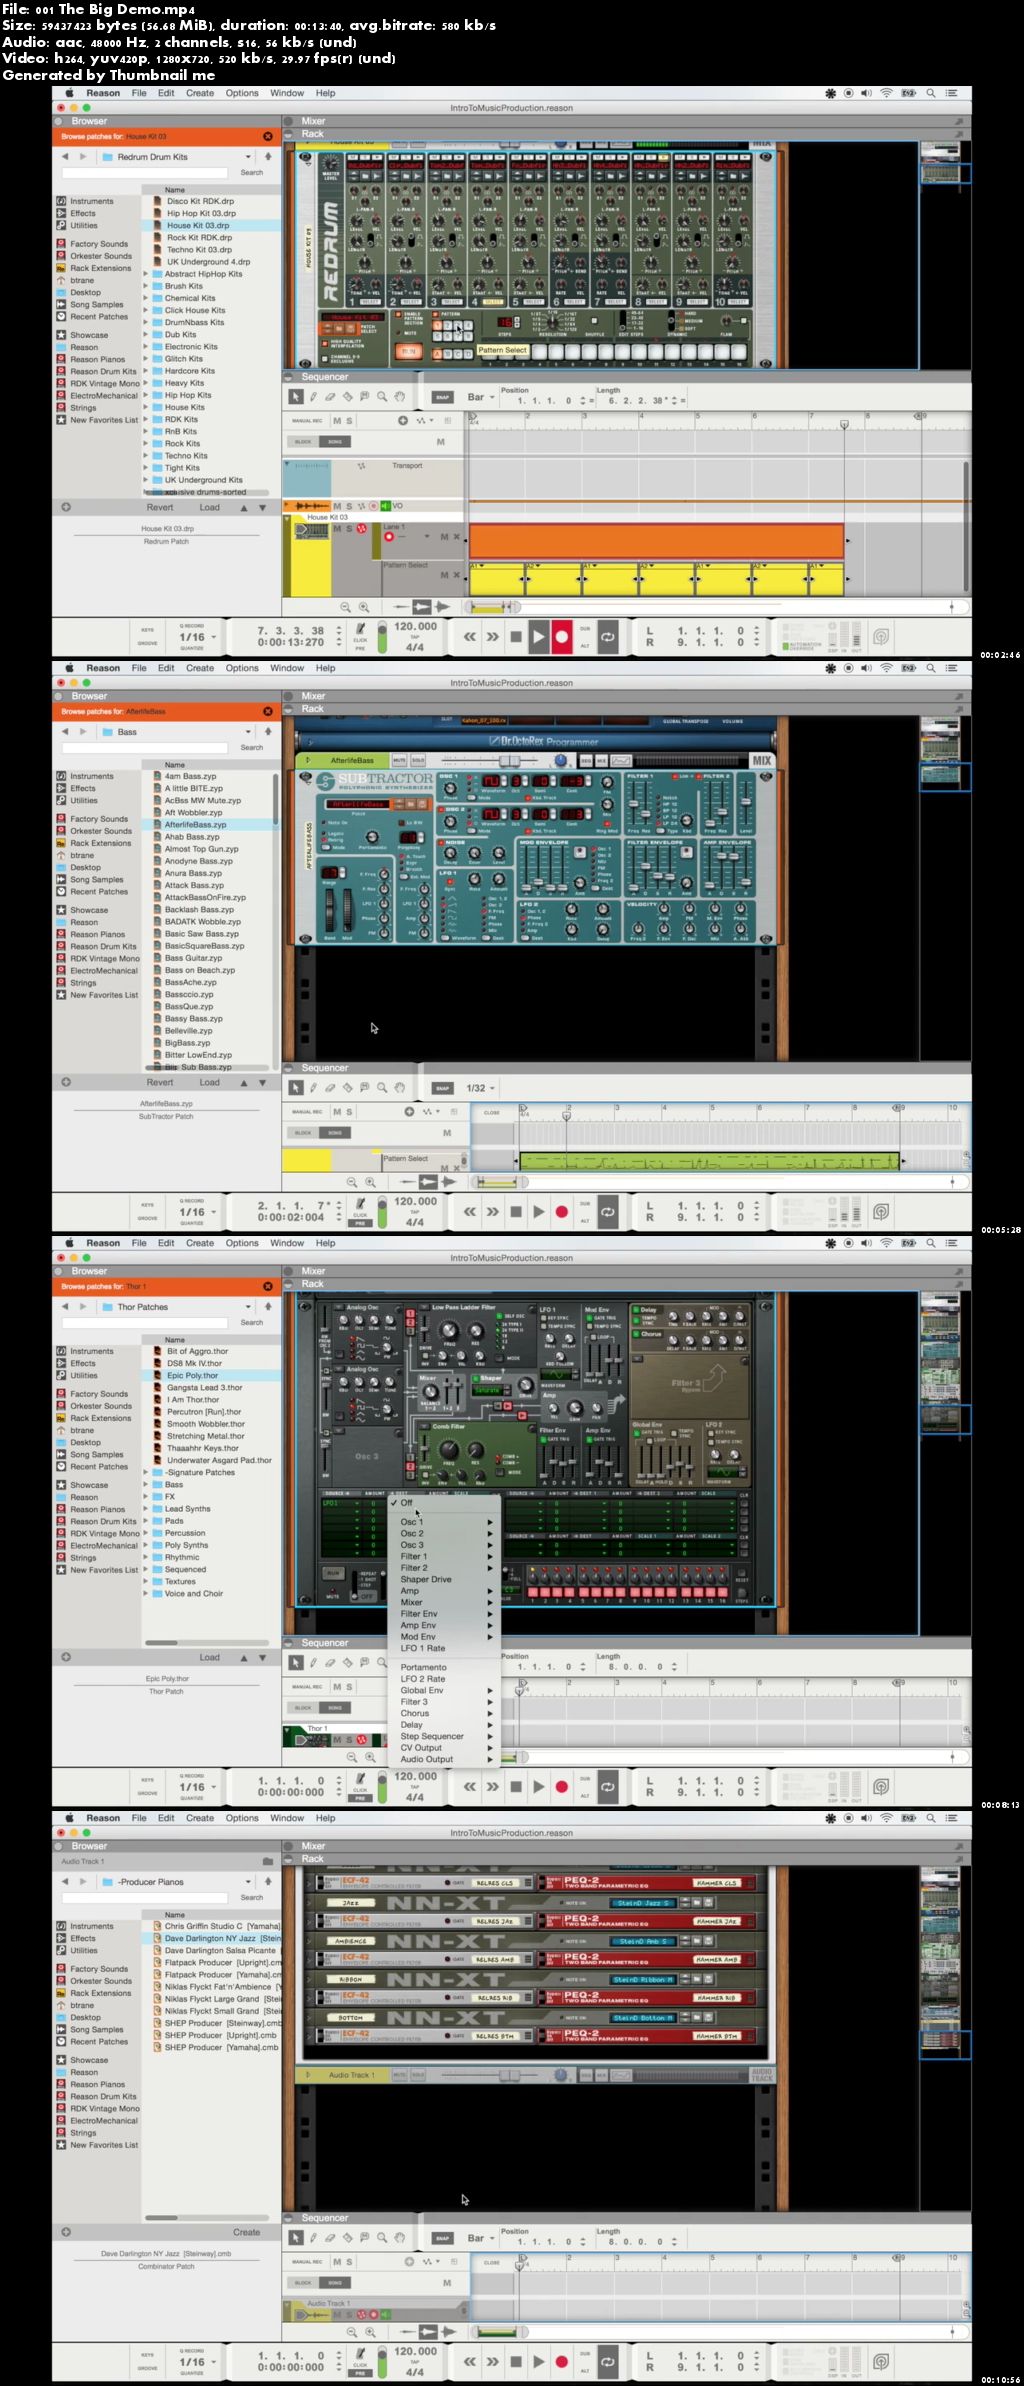The height and width of the screenshot is (2386, 1024).
Task: Toggle the KEYS button in the Redrum frame transport
Action: pos(147,629)
